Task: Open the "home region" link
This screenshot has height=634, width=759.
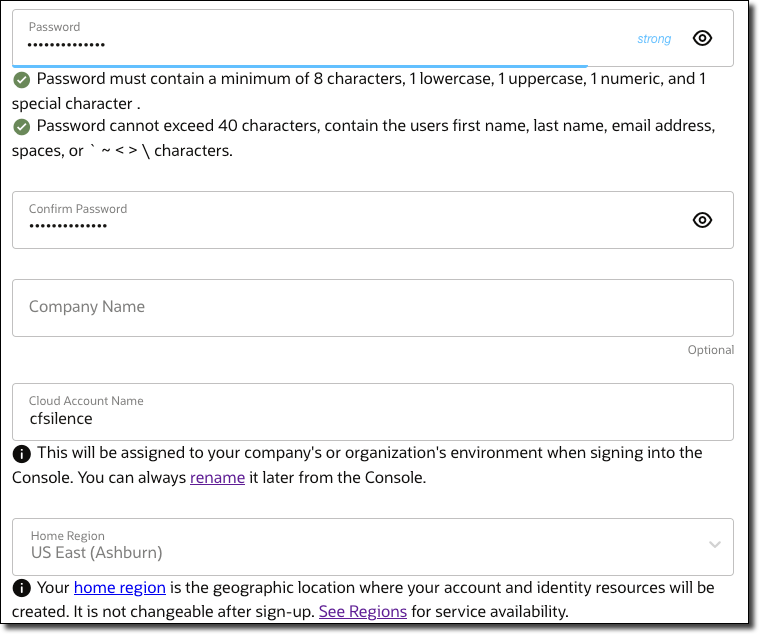Action: pyautogui.click(x=119, y=588)
